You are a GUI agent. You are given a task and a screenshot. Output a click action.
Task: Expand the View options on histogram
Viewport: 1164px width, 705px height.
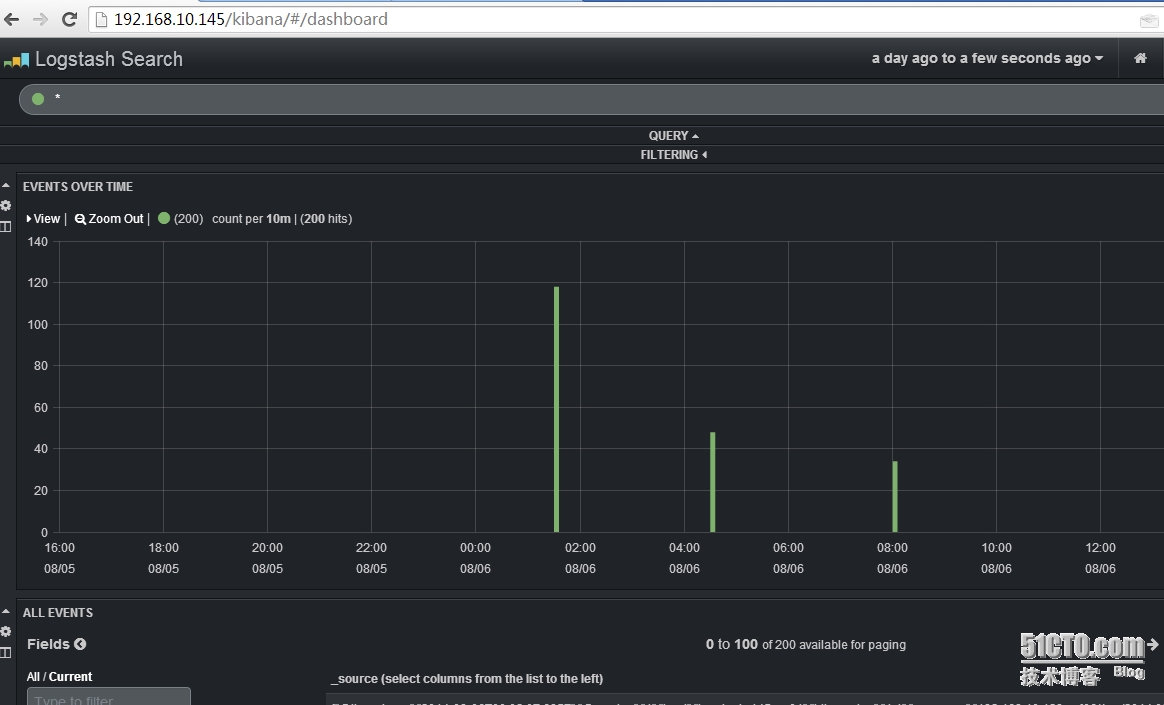43,219
